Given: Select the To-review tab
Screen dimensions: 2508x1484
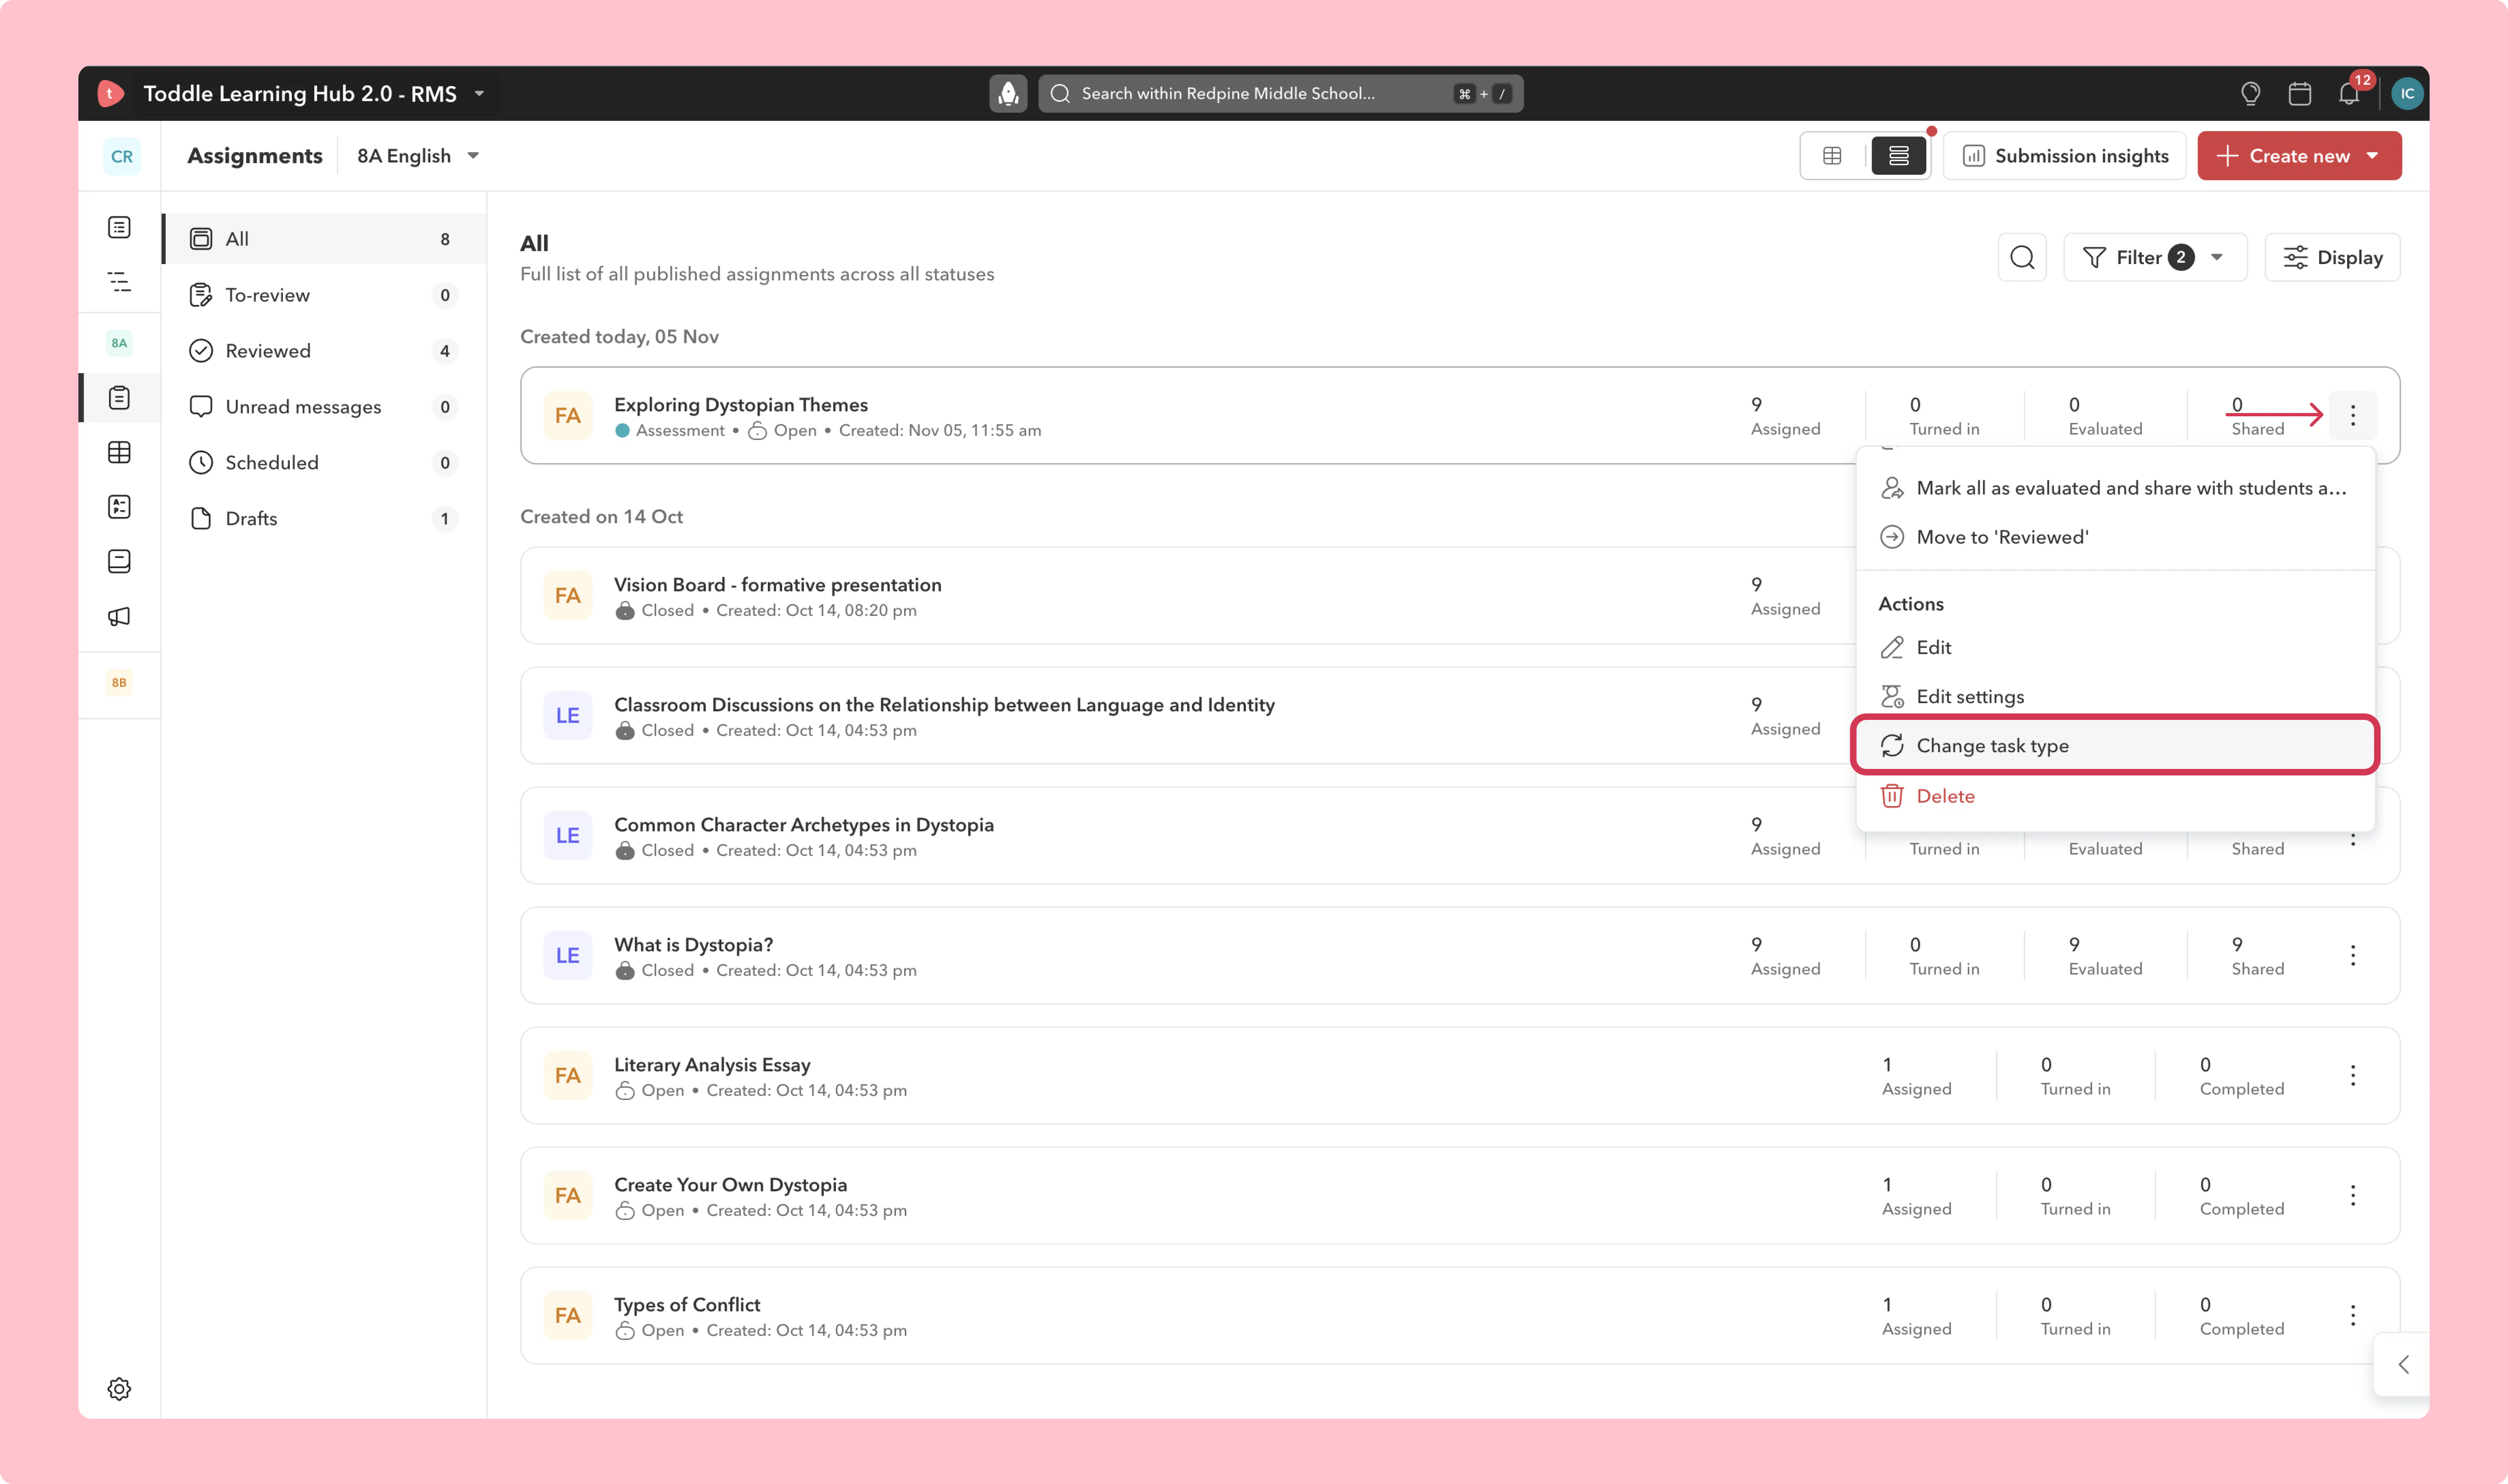Looking at the screenshot, I should click(x=324, y=295).
